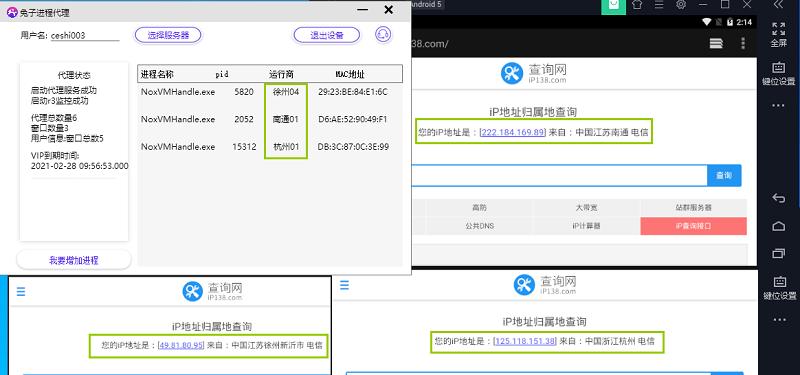The width and height of the screenshot is (800, 375).
Task: Collapse the emulator sidebar with double-chevron
Action: click(778, 5)
